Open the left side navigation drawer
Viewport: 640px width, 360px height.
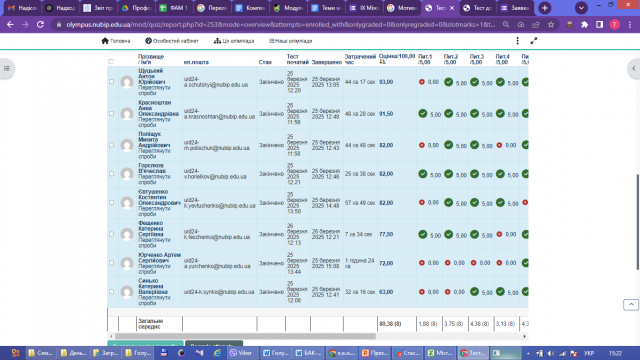[x=7, y=68]
